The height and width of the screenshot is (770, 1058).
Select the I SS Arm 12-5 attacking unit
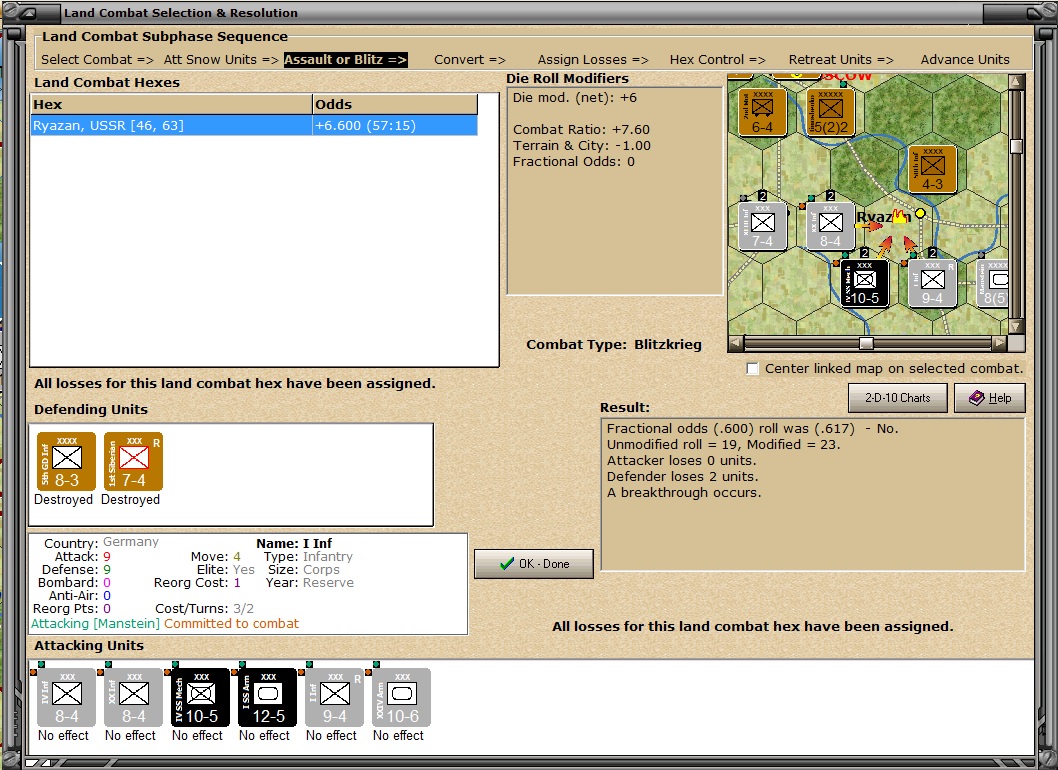(267, 698)
